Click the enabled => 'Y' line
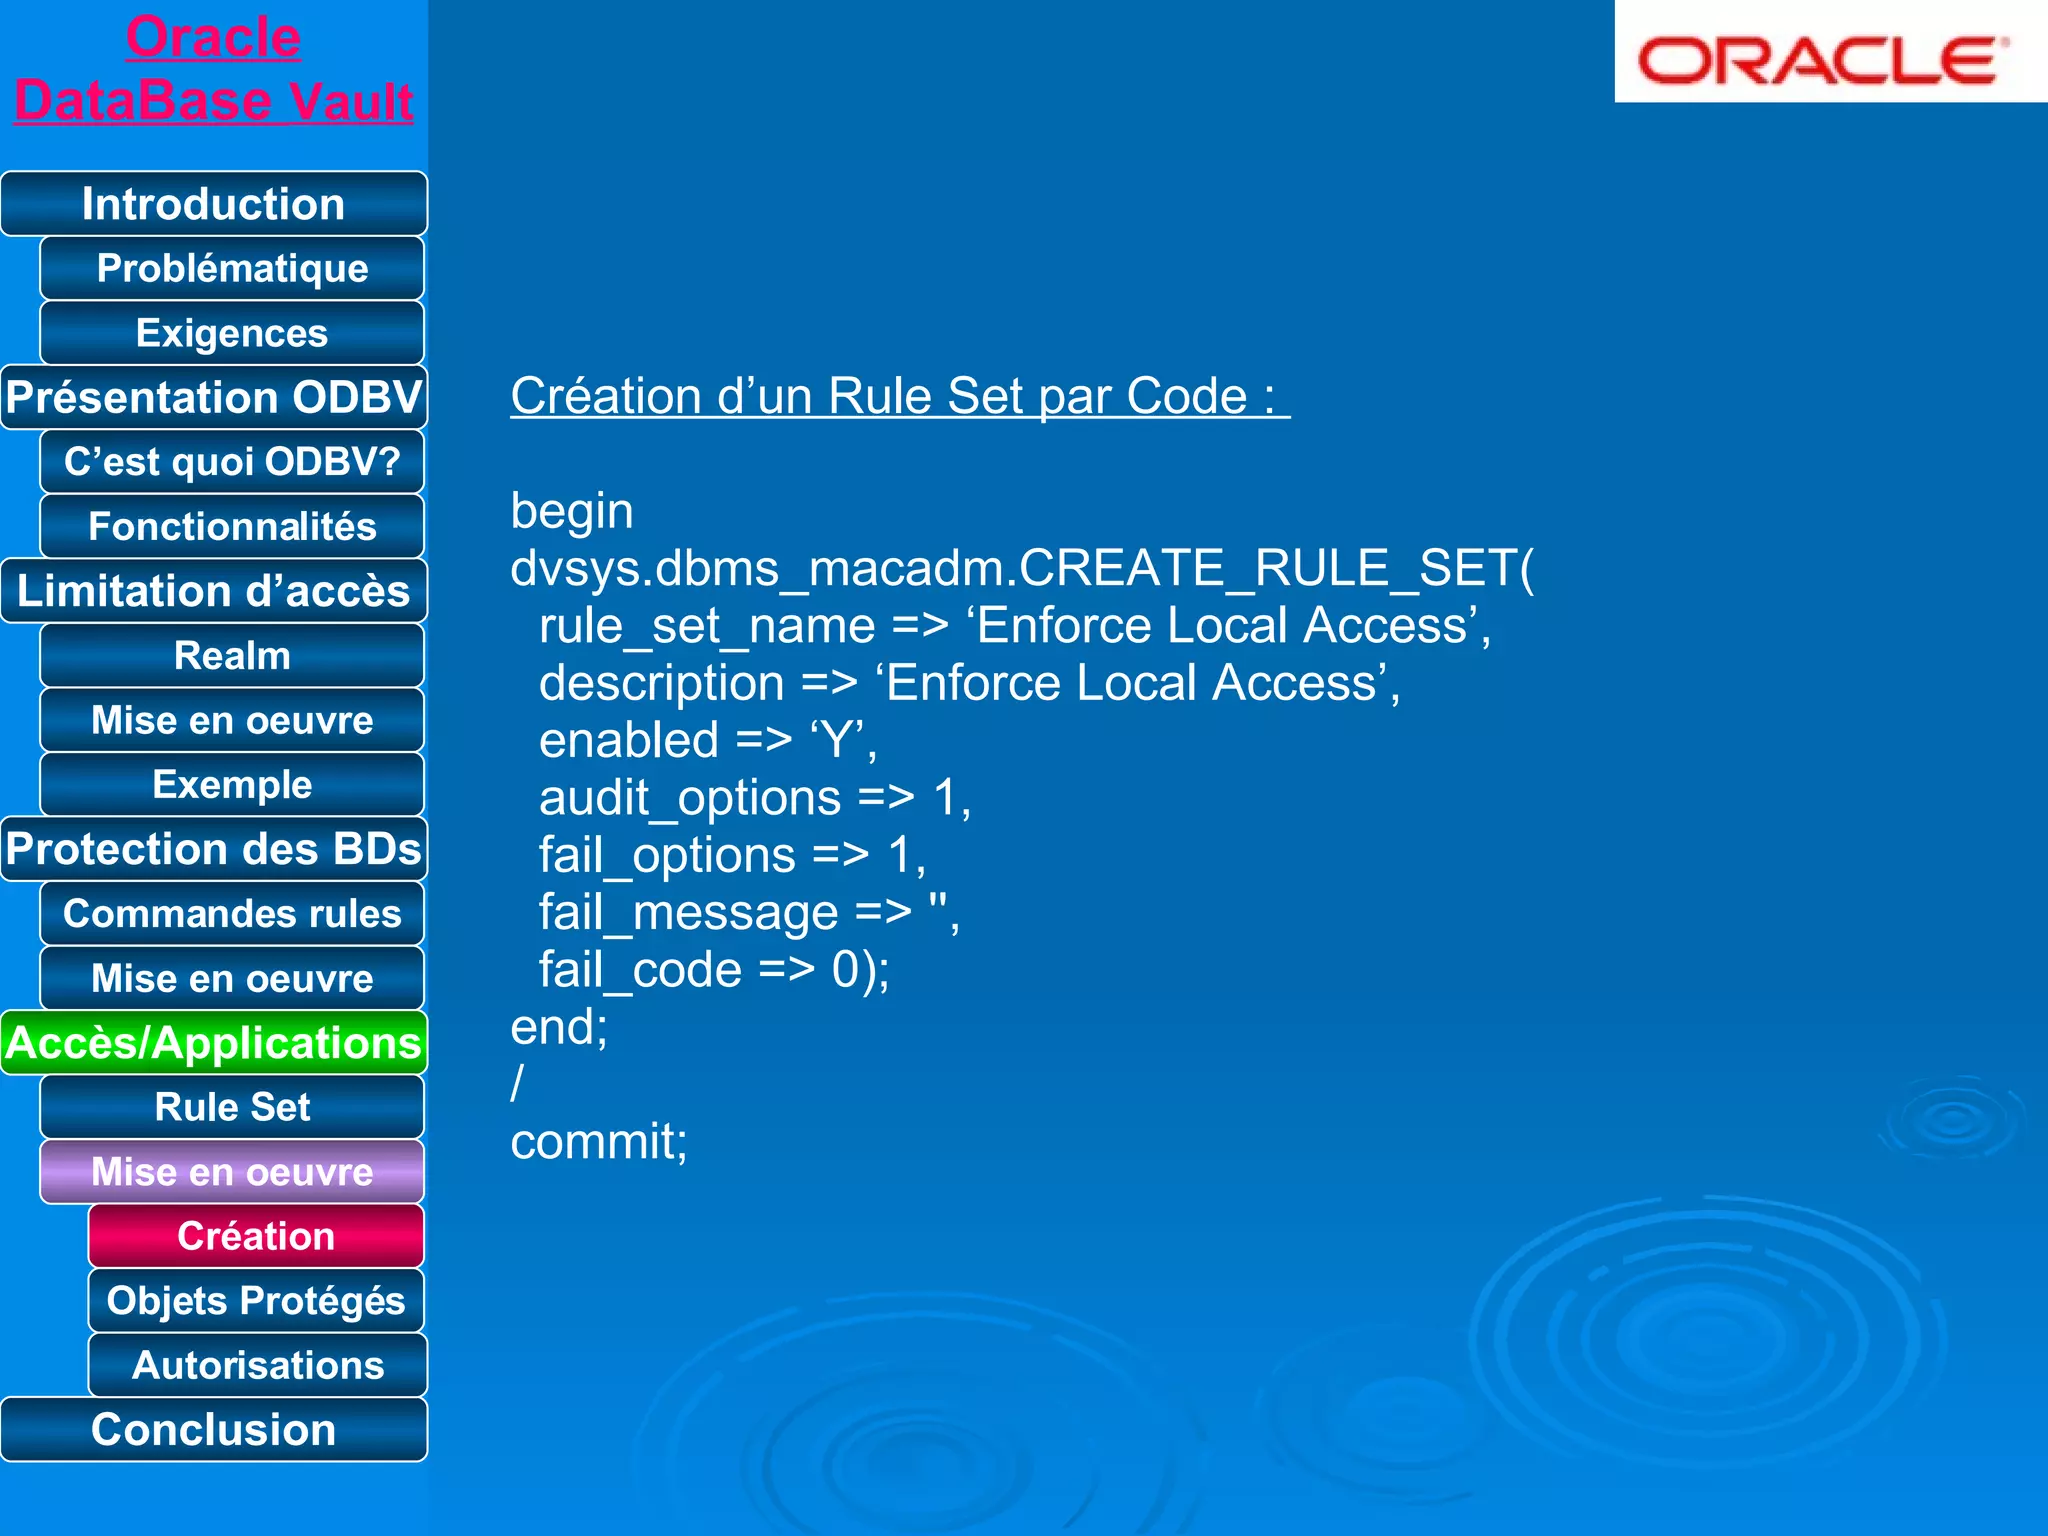Viewport: 2048px width, 1536px height. coord(708,741)
